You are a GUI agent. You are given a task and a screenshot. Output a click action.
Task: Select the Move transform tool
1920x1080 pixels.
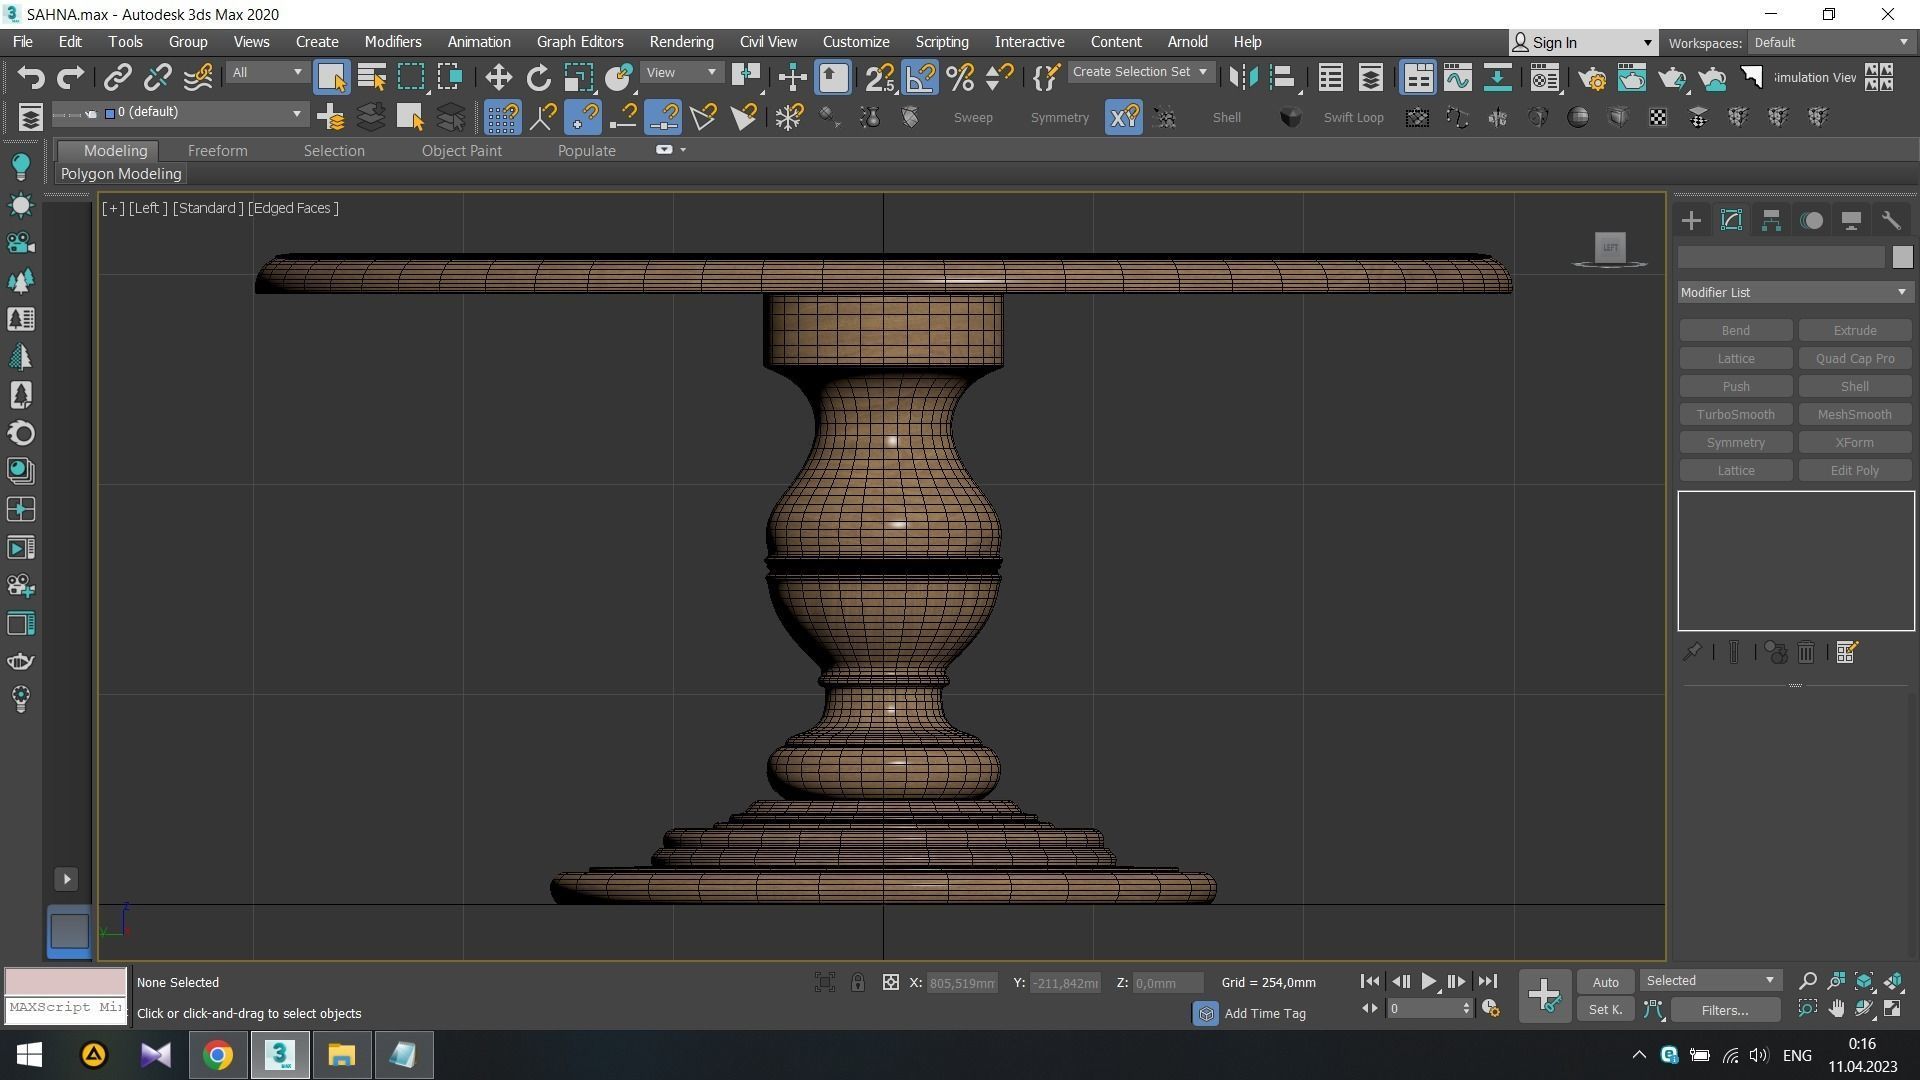[x=498, y=78]
